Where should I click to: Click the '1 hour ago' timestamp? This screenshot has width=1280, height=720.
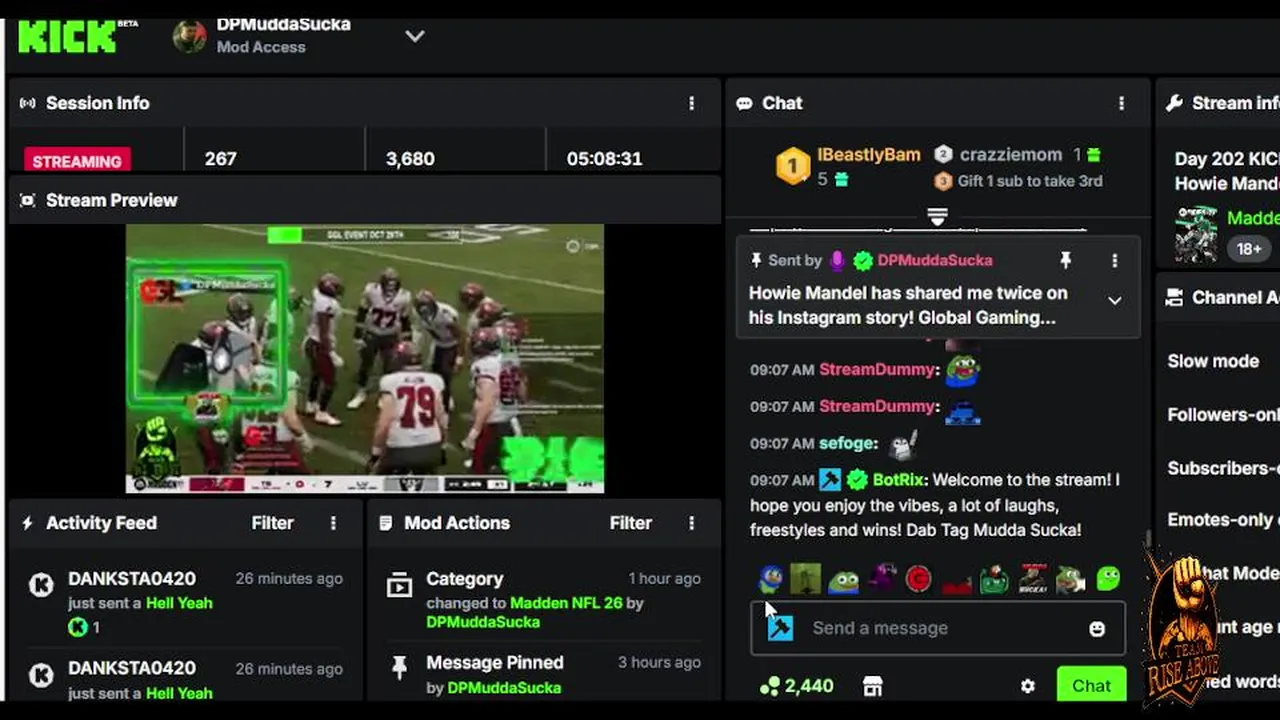point(664,579)
